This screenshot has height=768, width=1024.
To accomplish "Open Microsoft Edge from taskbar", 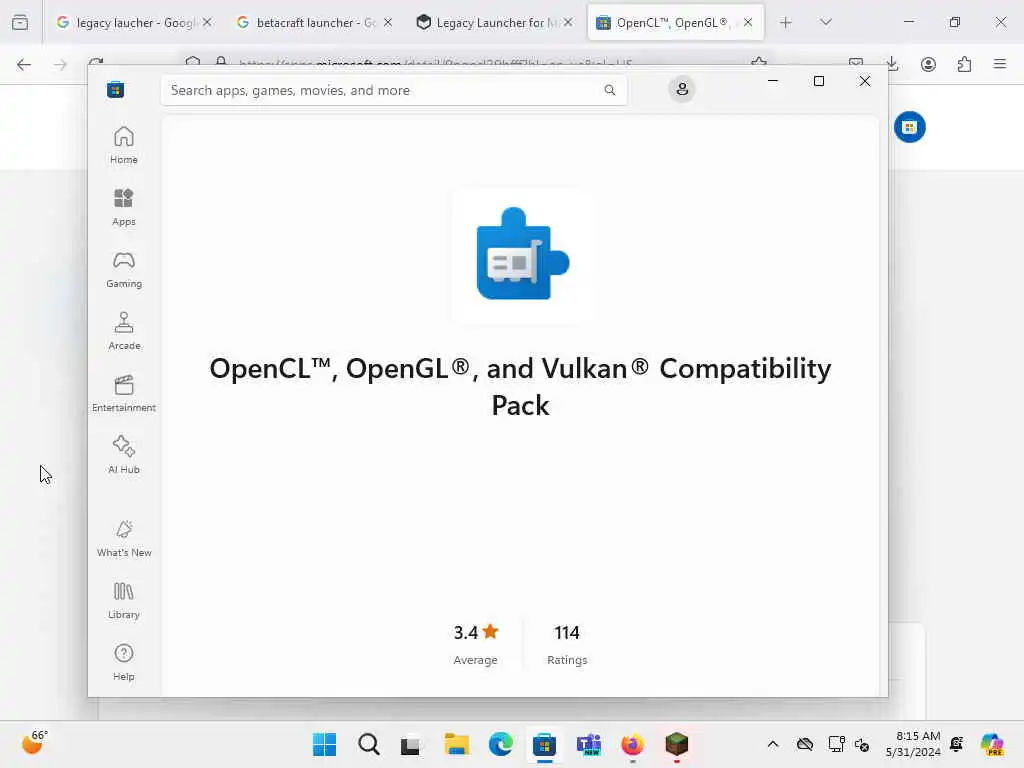I will (500, 744).
